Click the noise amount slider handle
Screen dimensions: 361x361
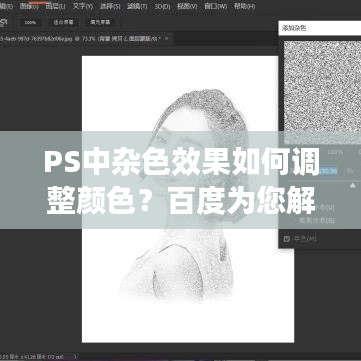pos(353,185)
